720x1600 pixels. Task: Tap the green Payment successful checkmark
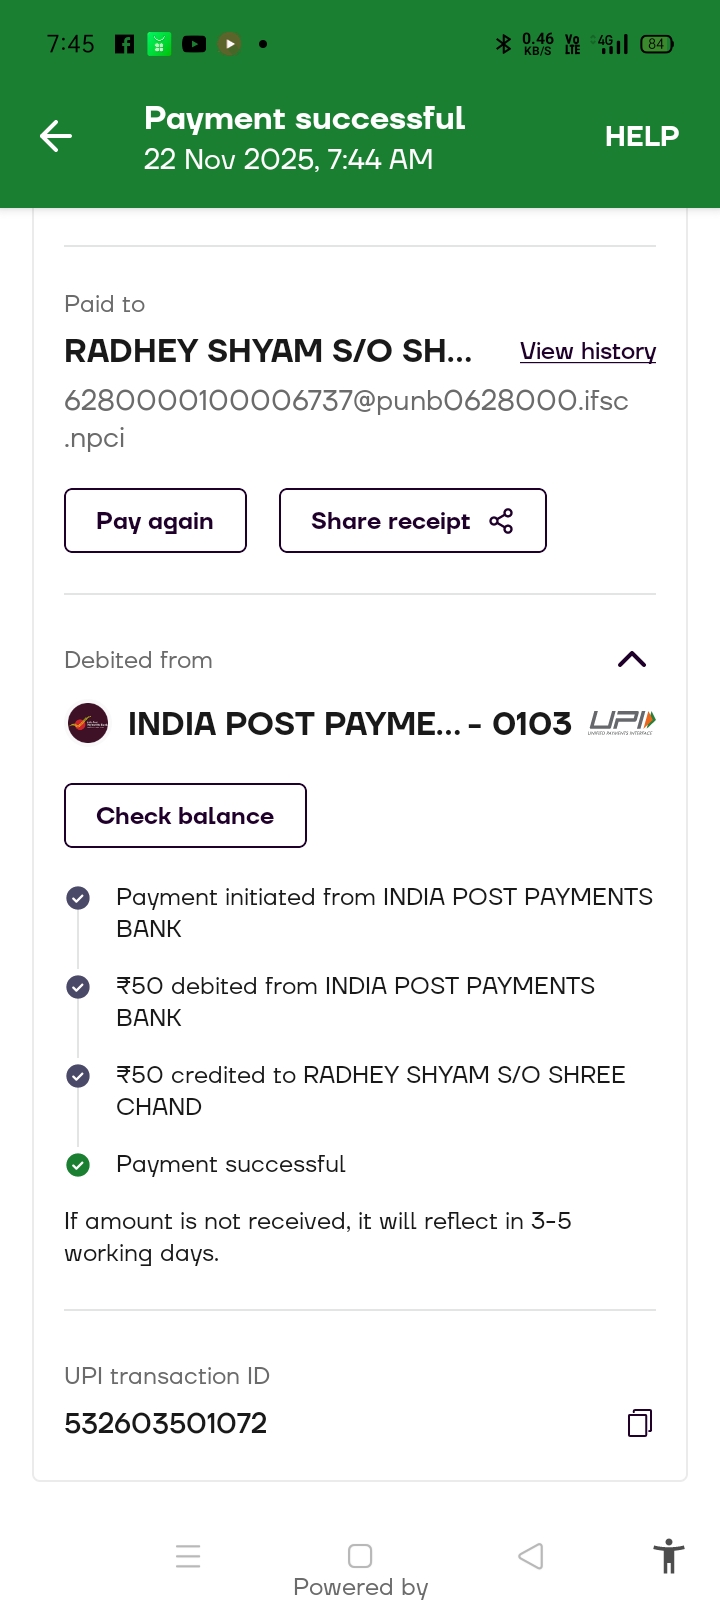click(x=78, y=1165)
